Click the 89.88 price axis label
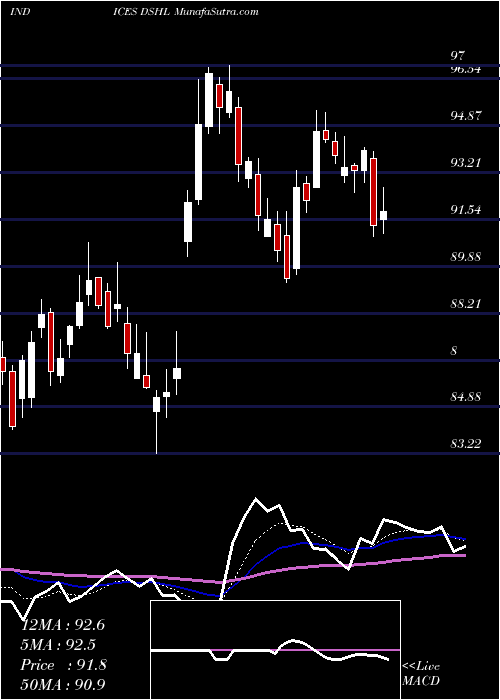The height and width of the screenshot is (700, 500). (466, 257)
